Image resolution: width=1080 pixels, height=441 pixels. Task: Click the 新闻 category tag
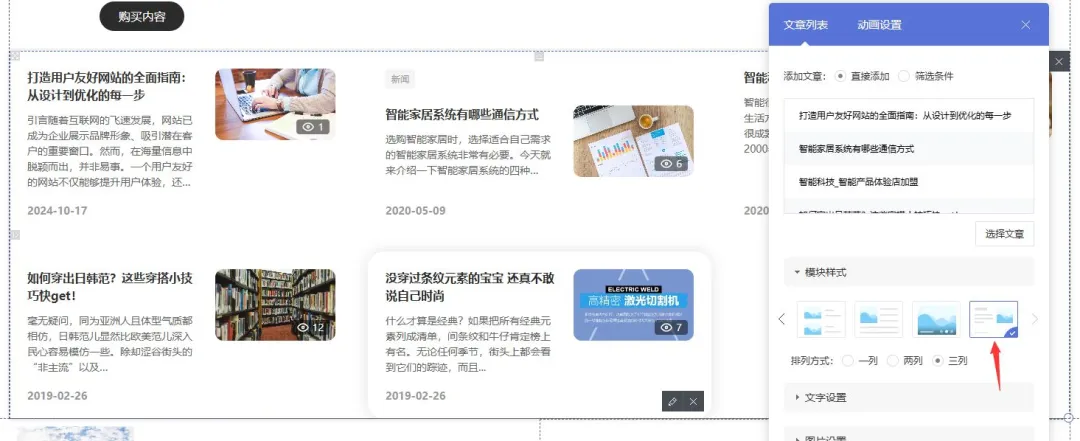(400, 79)
